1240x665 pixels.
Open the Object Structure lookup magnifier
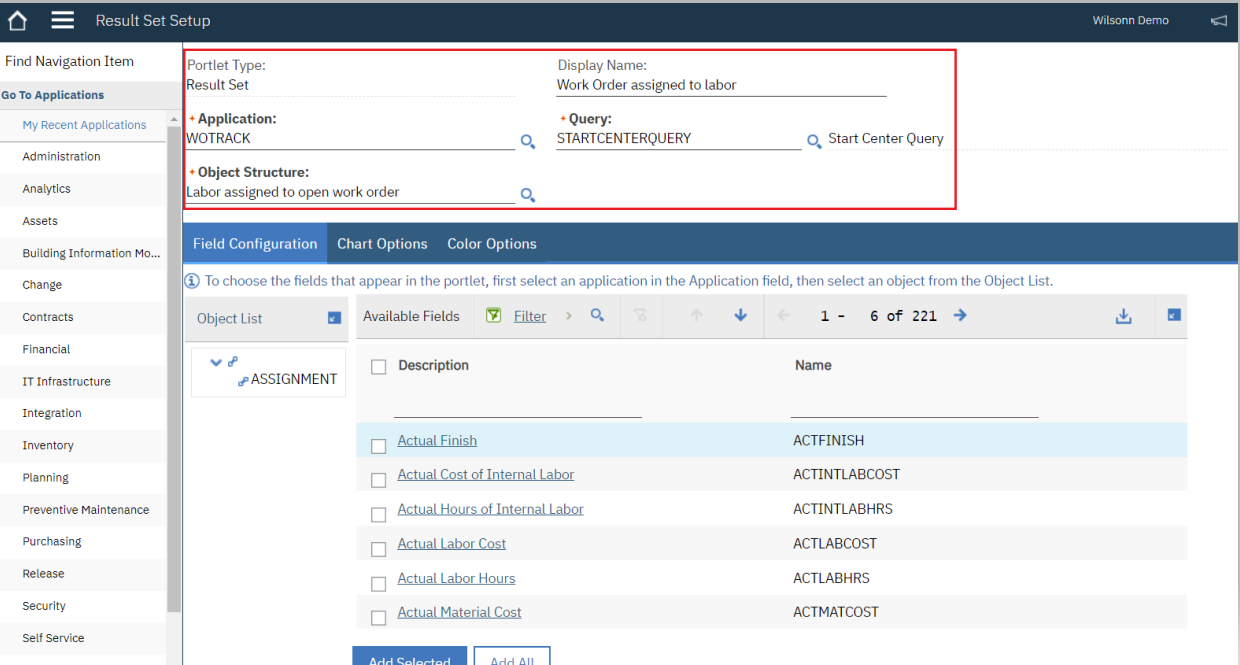(527, 195)
